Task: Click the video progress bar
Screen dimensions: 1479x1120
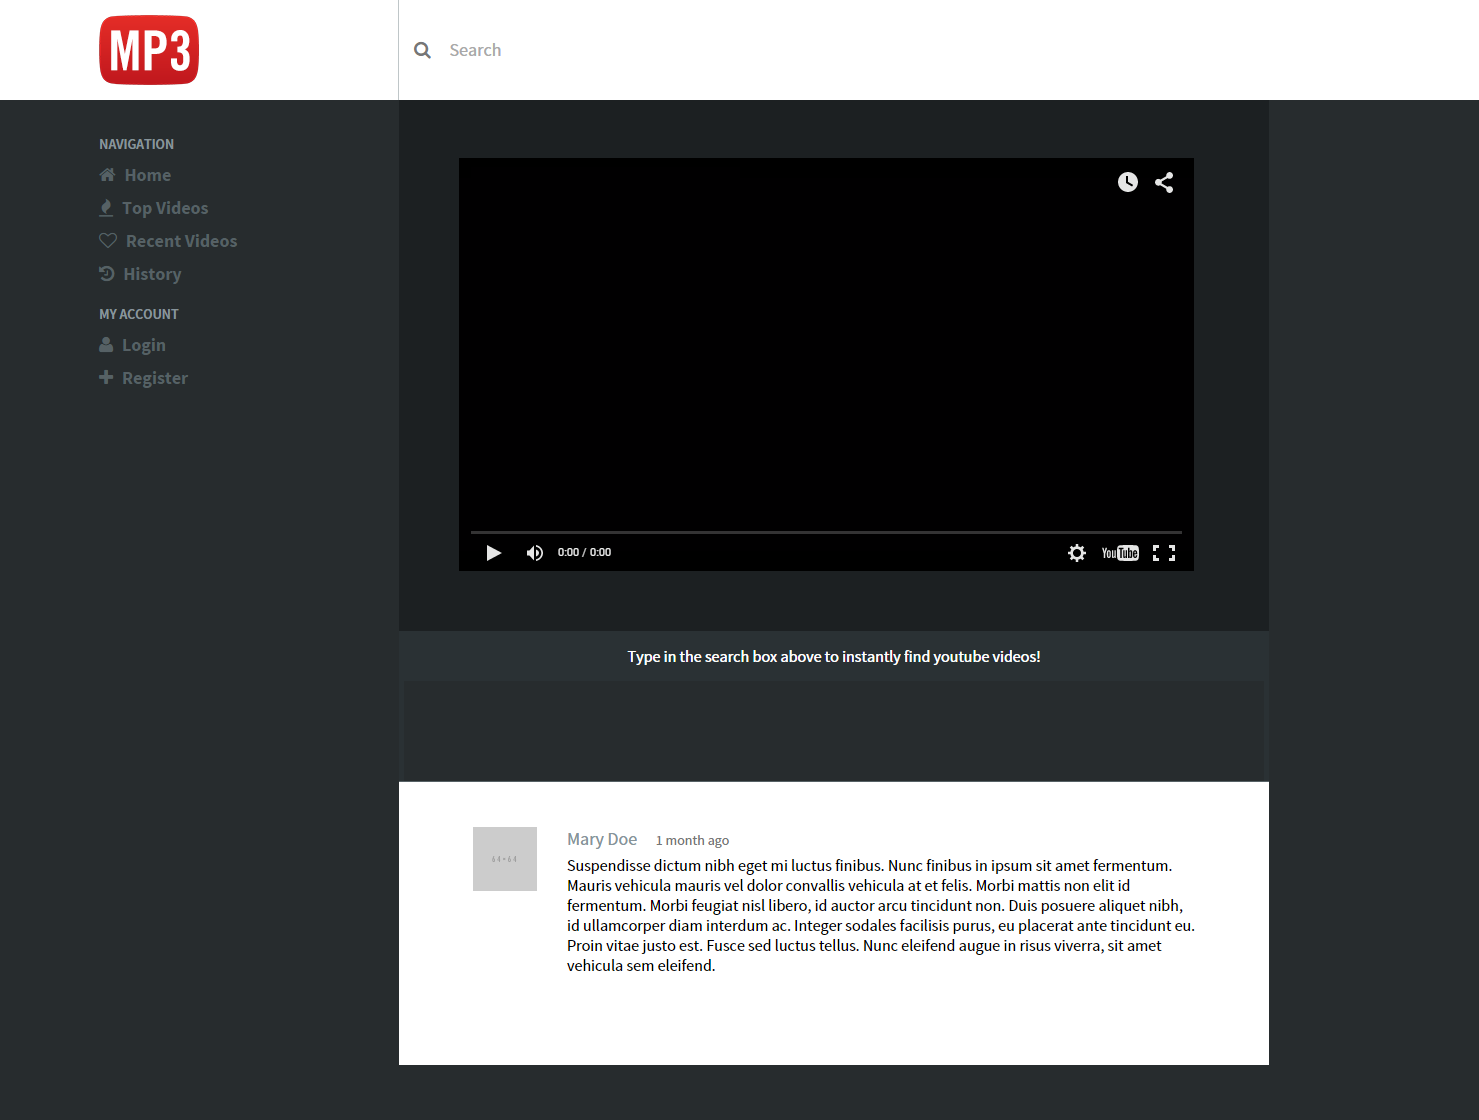Action: coord(826,532)
